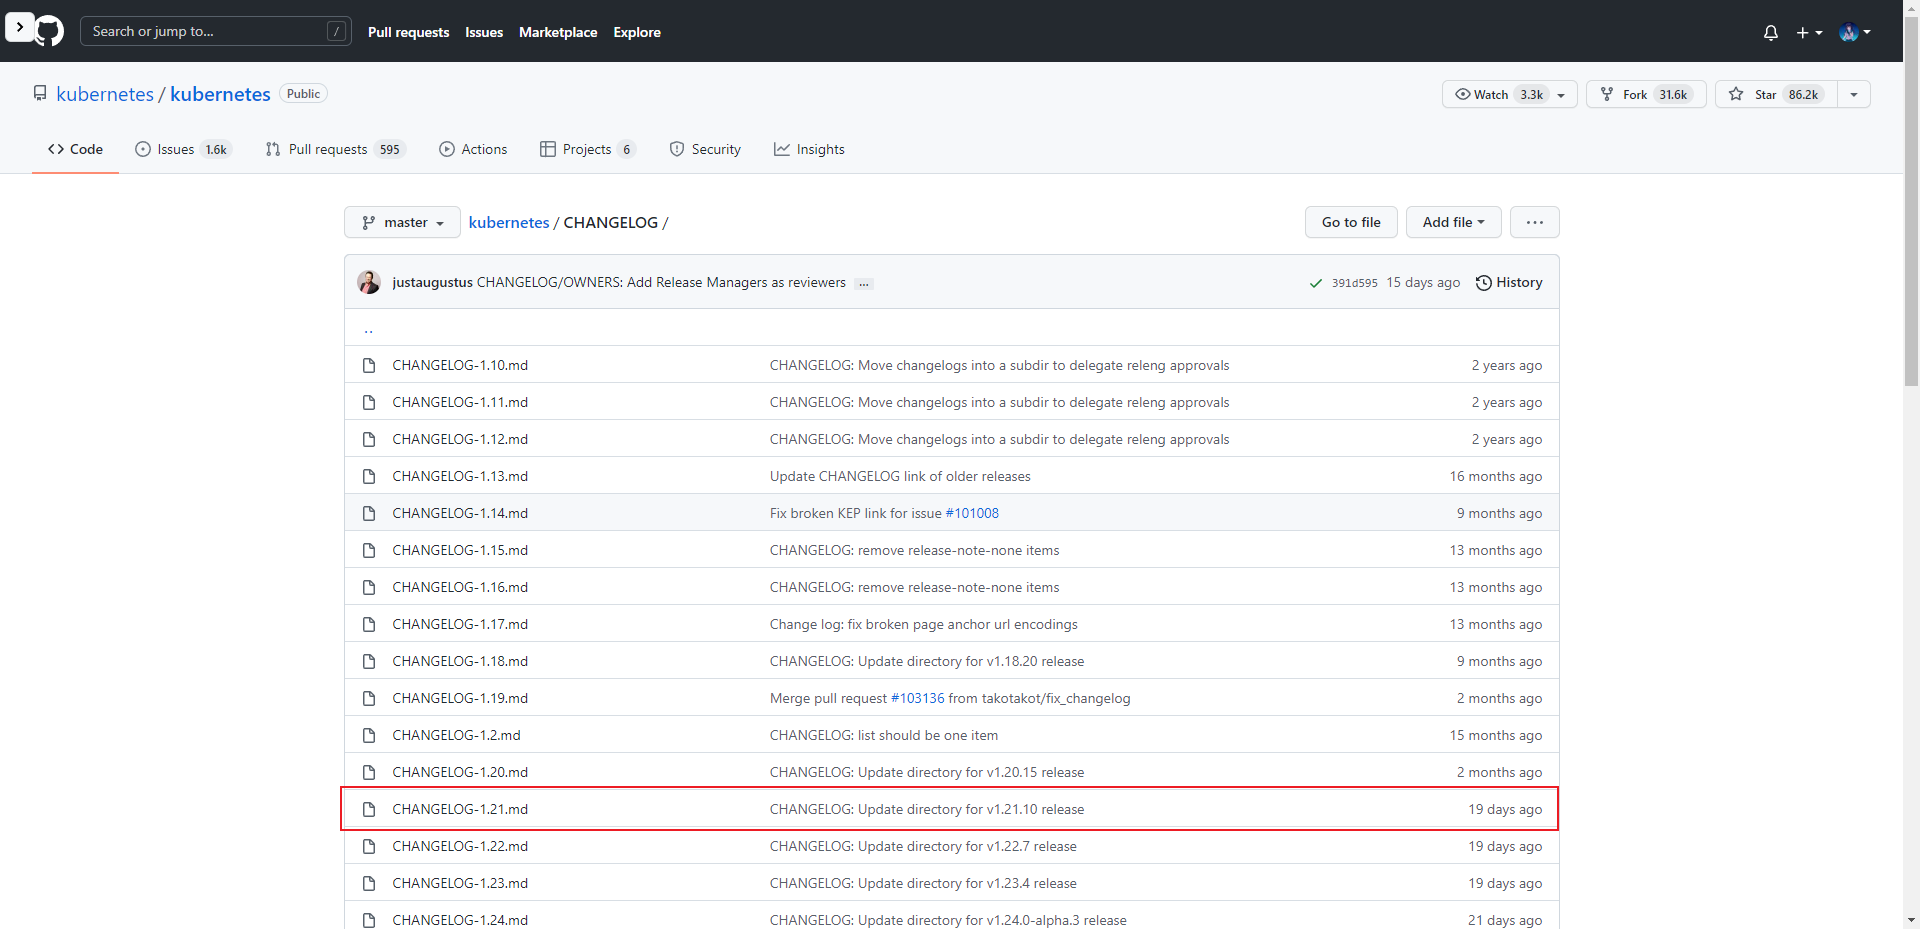This screenshot has width=1920, height=929.
Task: Open the Actions tab
Action: pyautogui.click(x=473, y=149)
